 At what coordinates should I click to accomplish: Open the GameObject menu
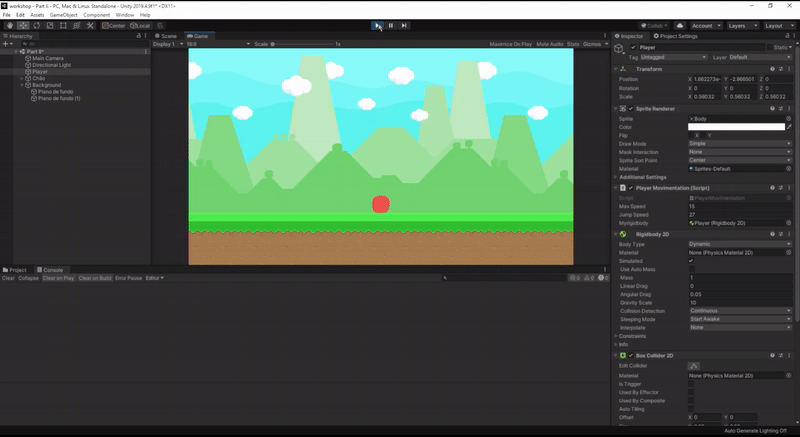click(63, 15)
